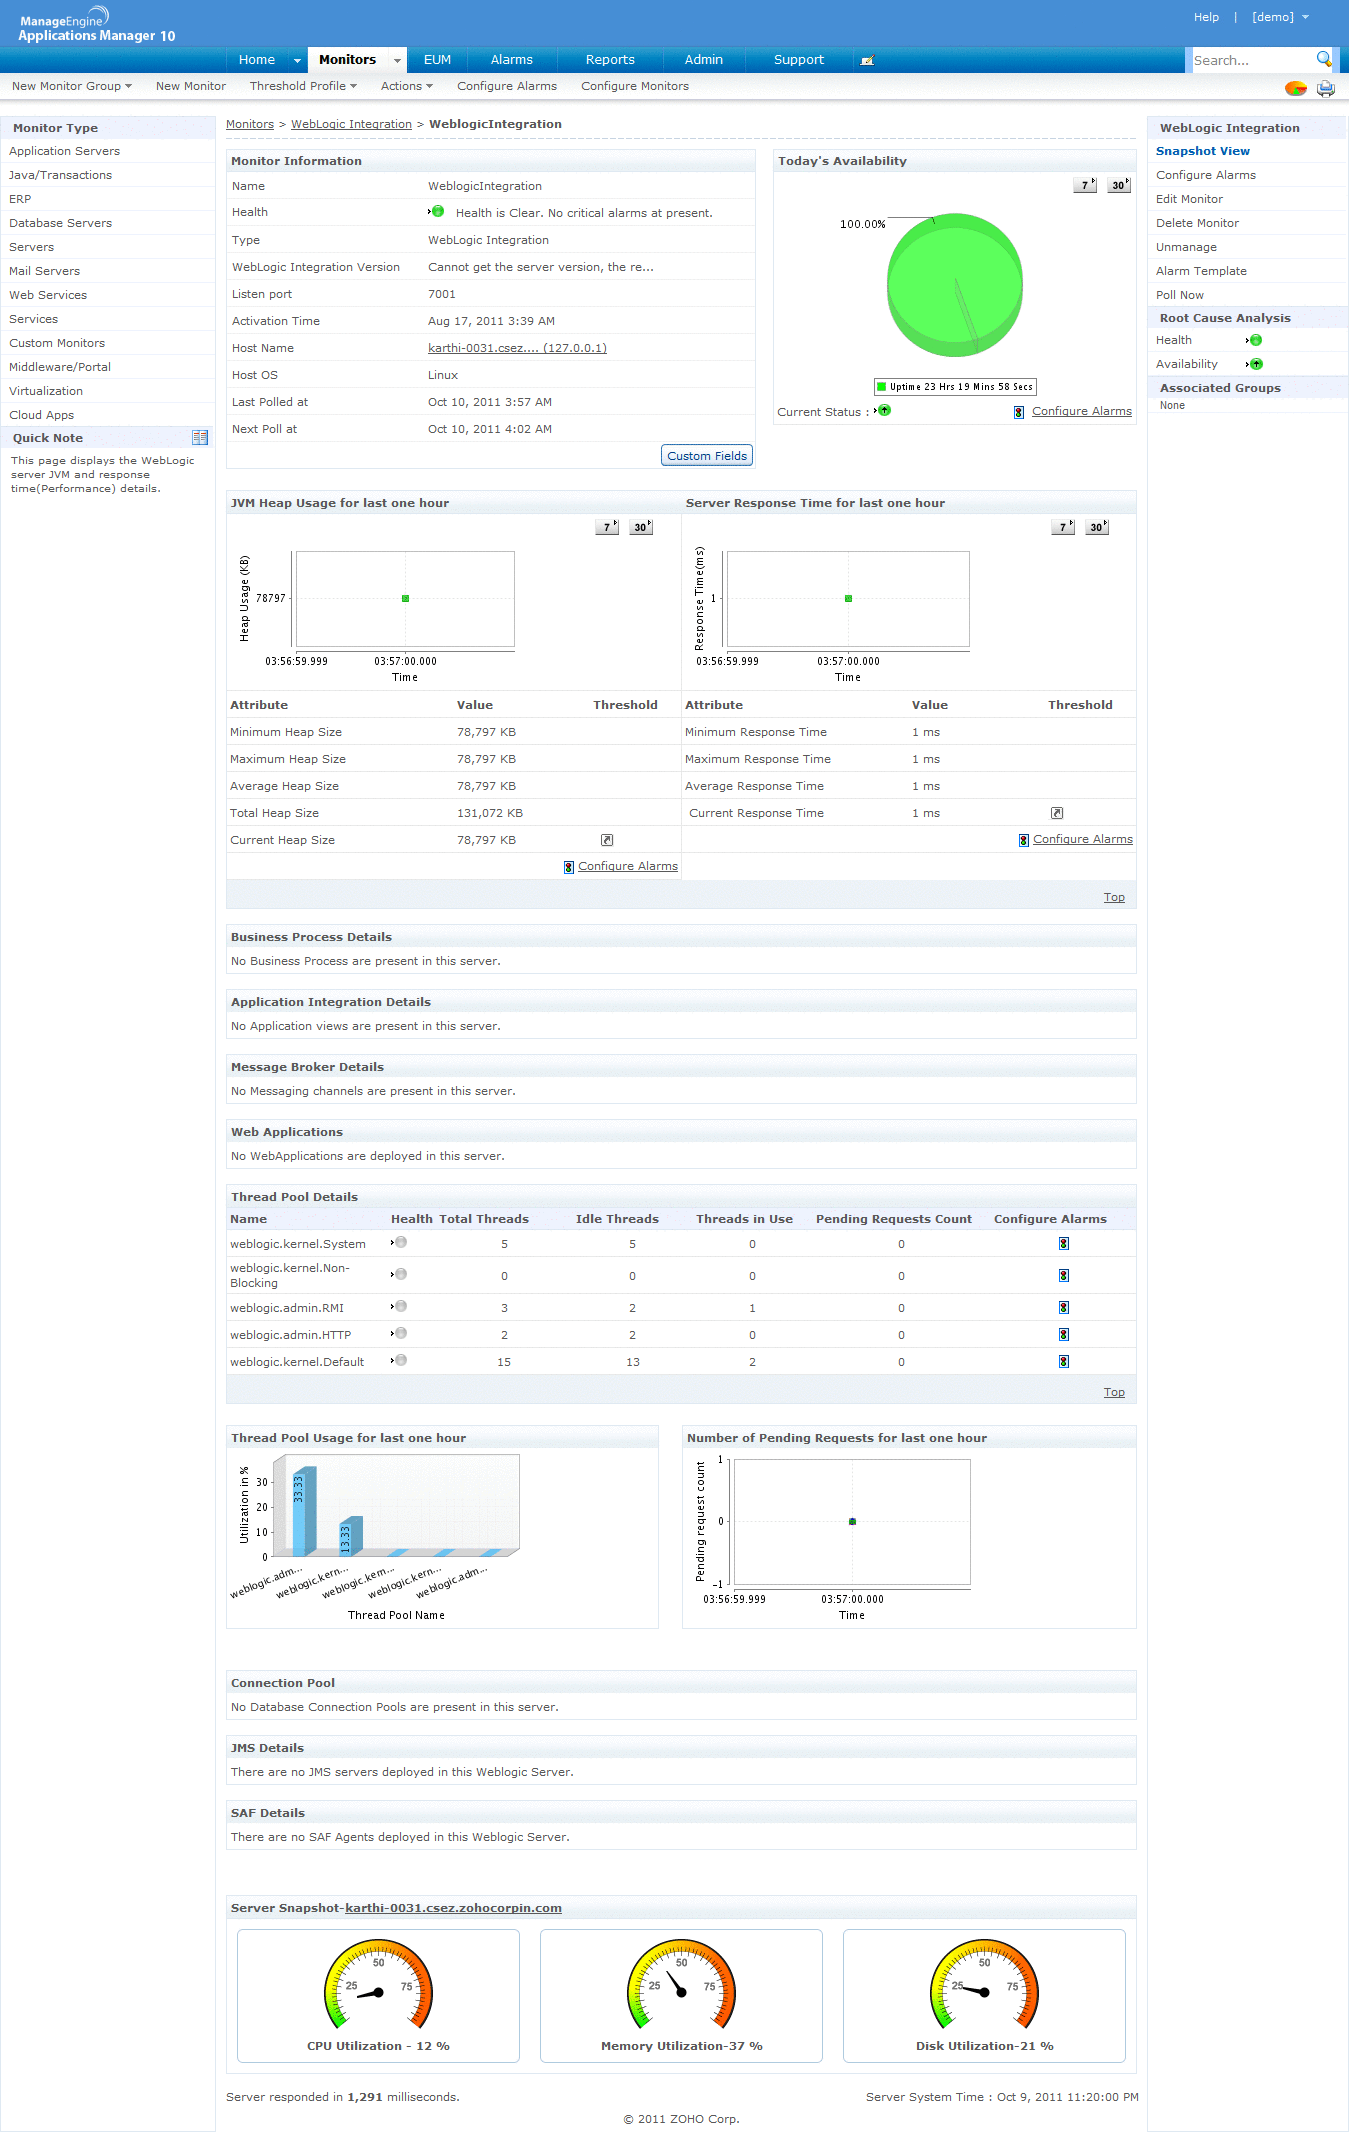The width and height of the screenshot is (1349, 2132).
Task: Show 7-day history for Today's Availability
Action: click(x=1085, y=185)
